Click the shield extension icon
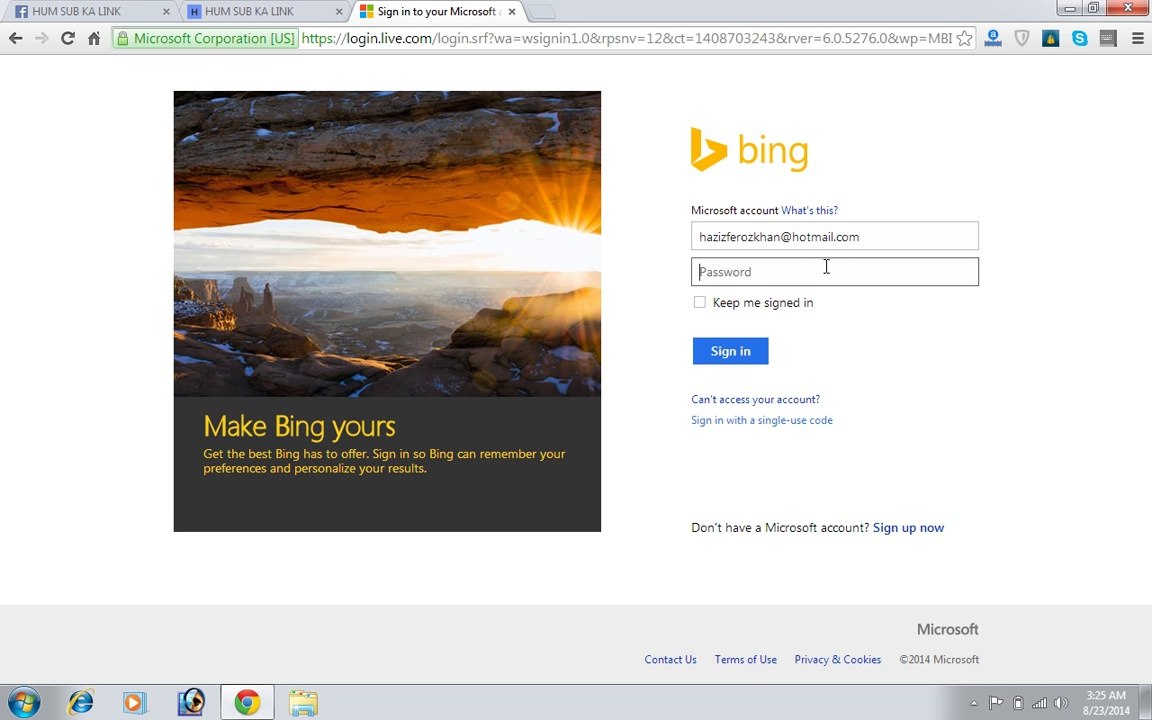Viewport: 1152px width, 720px height. click(1021, 38)
